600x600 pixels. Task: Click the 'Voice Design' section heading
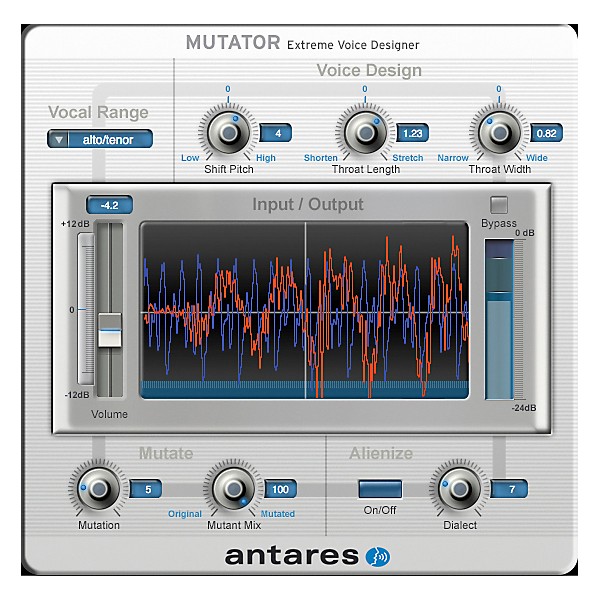[x=369, y=71]
